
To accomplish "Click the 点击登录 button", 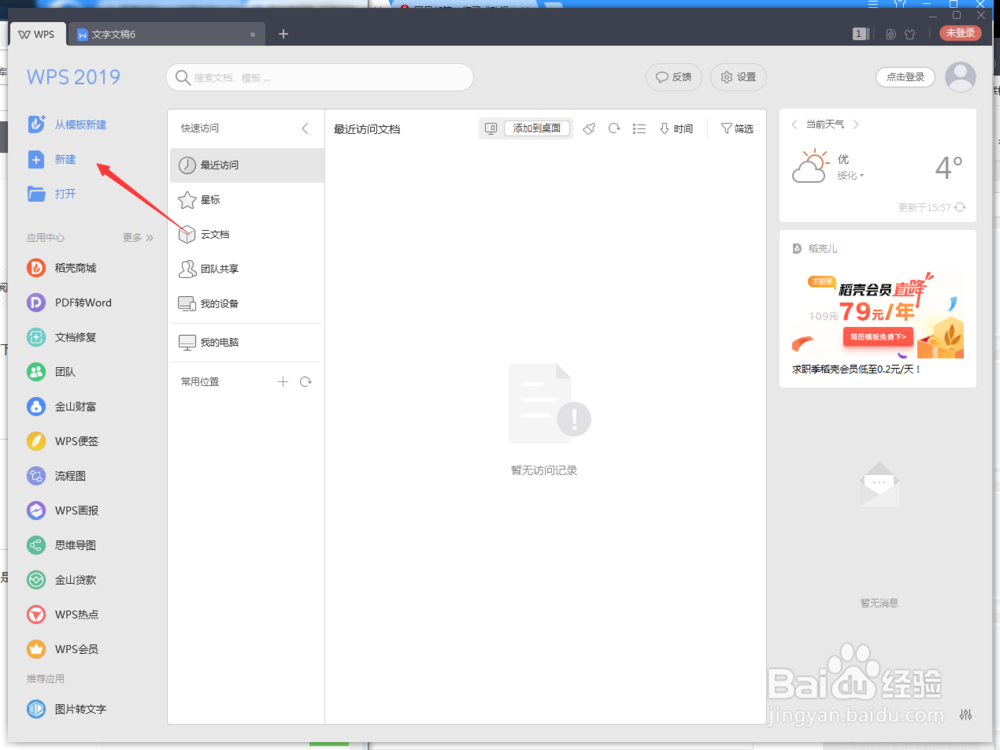I will tap(906, 77).
